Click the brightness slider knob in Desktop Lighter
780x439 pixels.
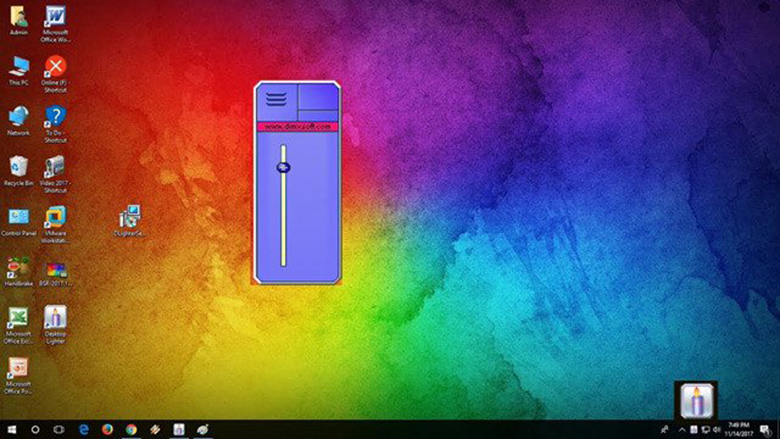284,167
